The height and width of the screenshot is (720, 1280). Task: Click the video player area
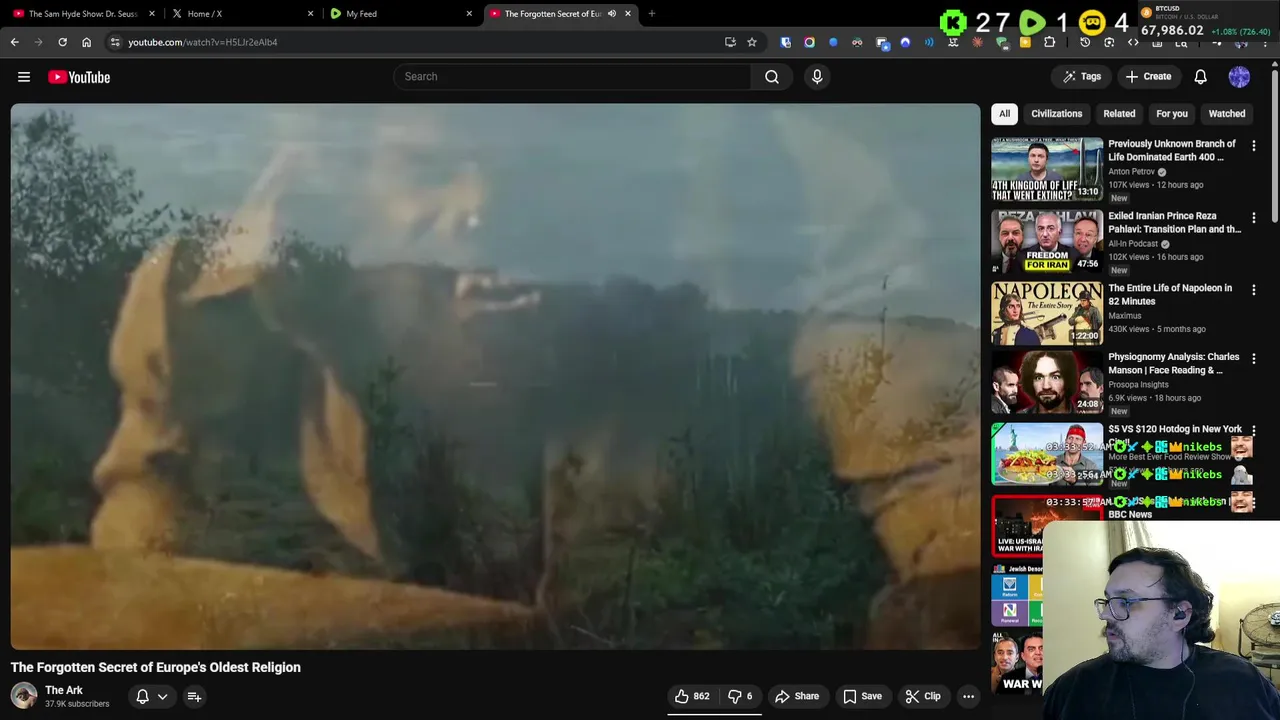click(495, 377)
